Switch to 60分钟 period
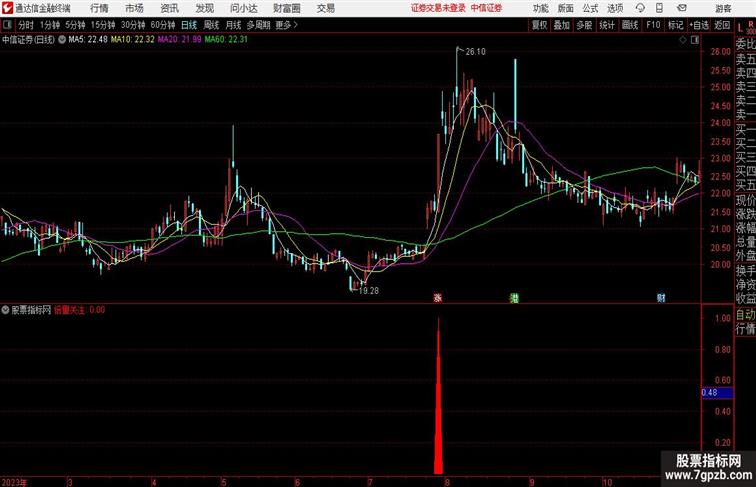 [163, 25]
